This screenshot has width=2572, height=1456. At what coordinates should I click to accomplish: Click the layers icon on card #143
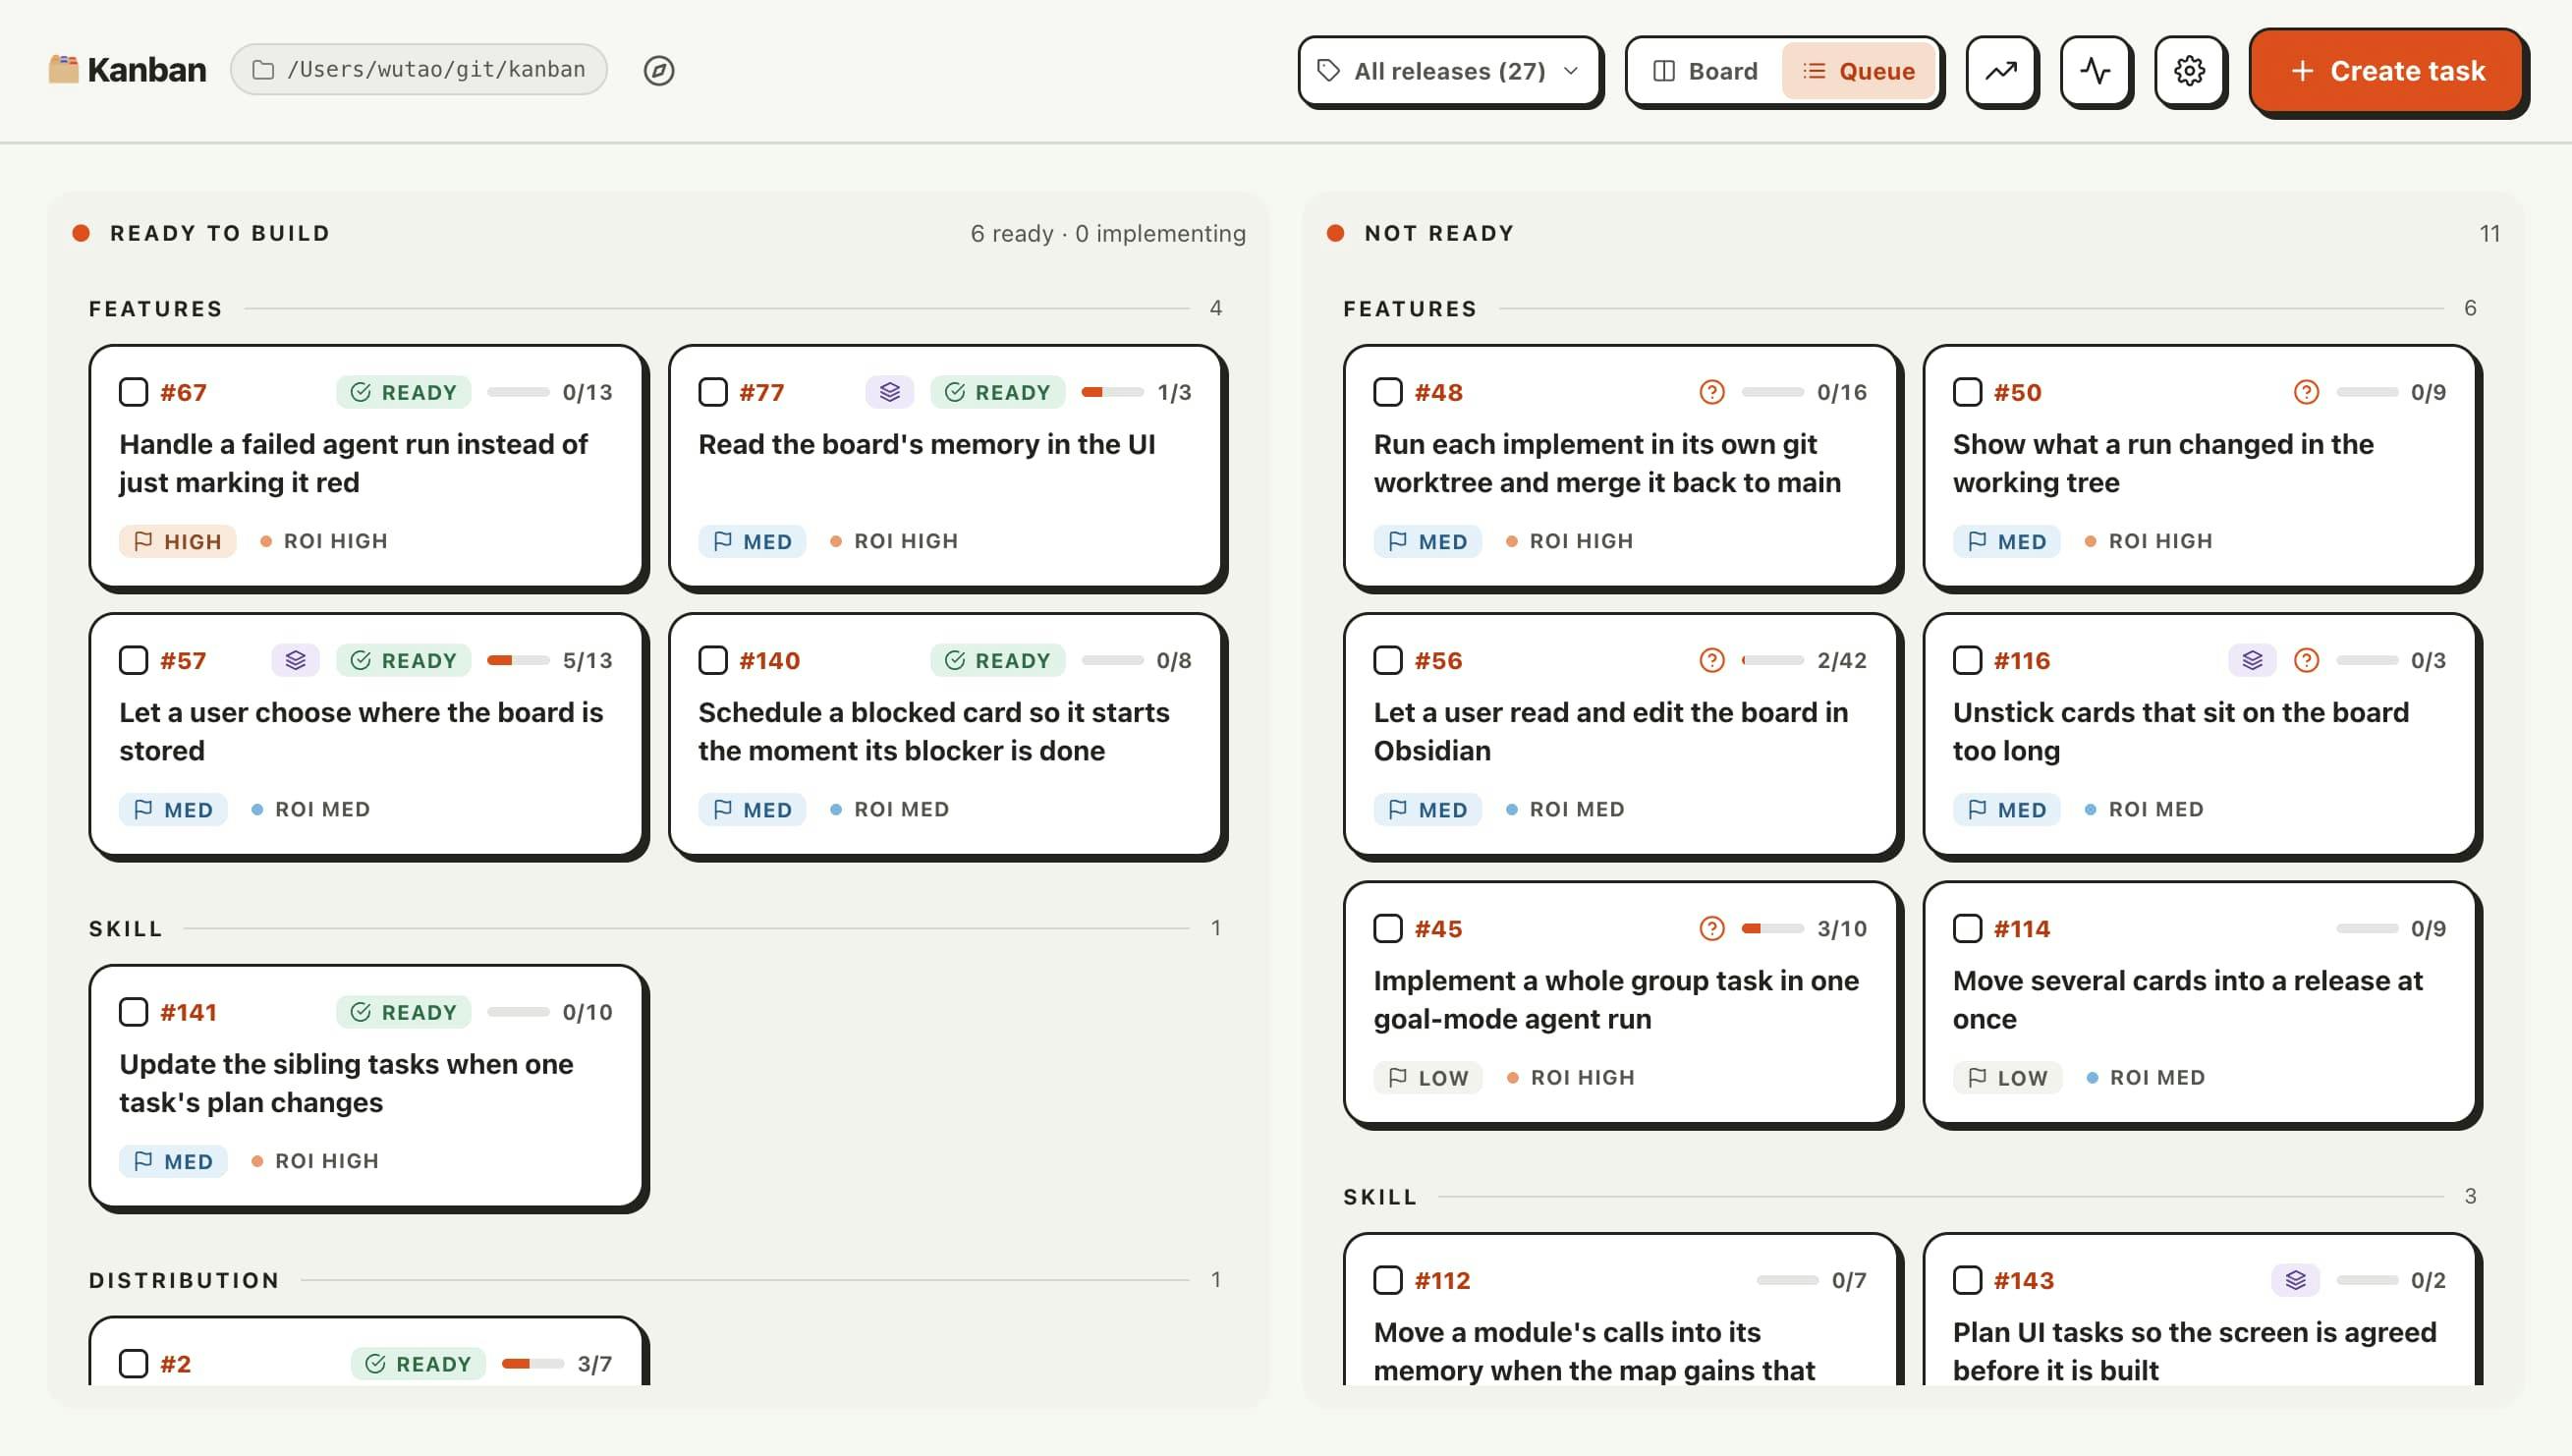pyautogui.click(x=2295, y=1280)
